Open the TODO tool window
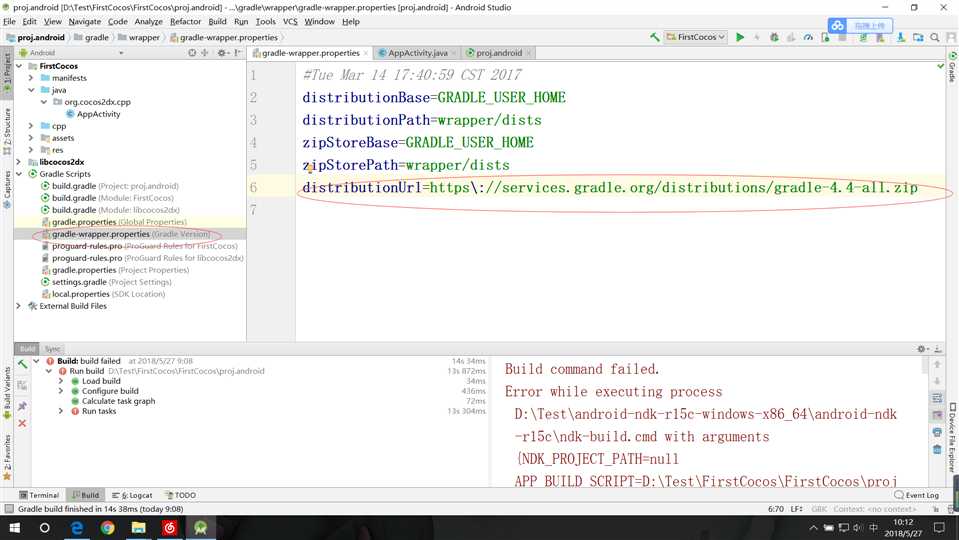The width and height of the screenshot is (959, 540). tap(180, 495)
